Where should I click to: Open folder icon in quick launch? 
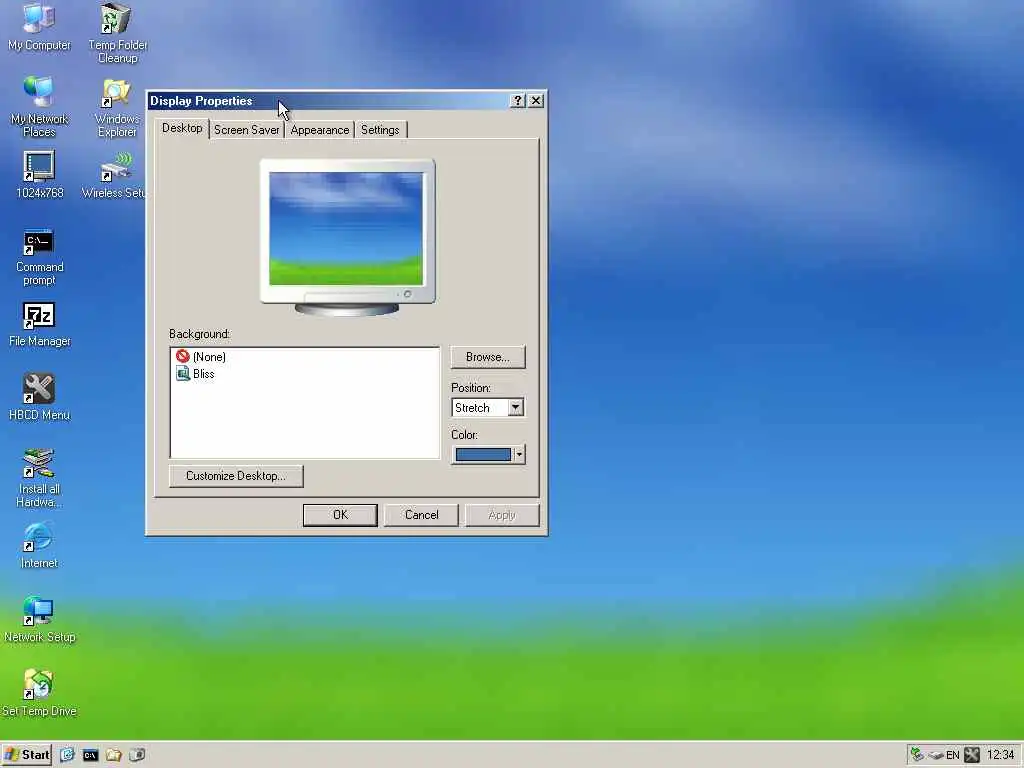(x=114, y=755)
